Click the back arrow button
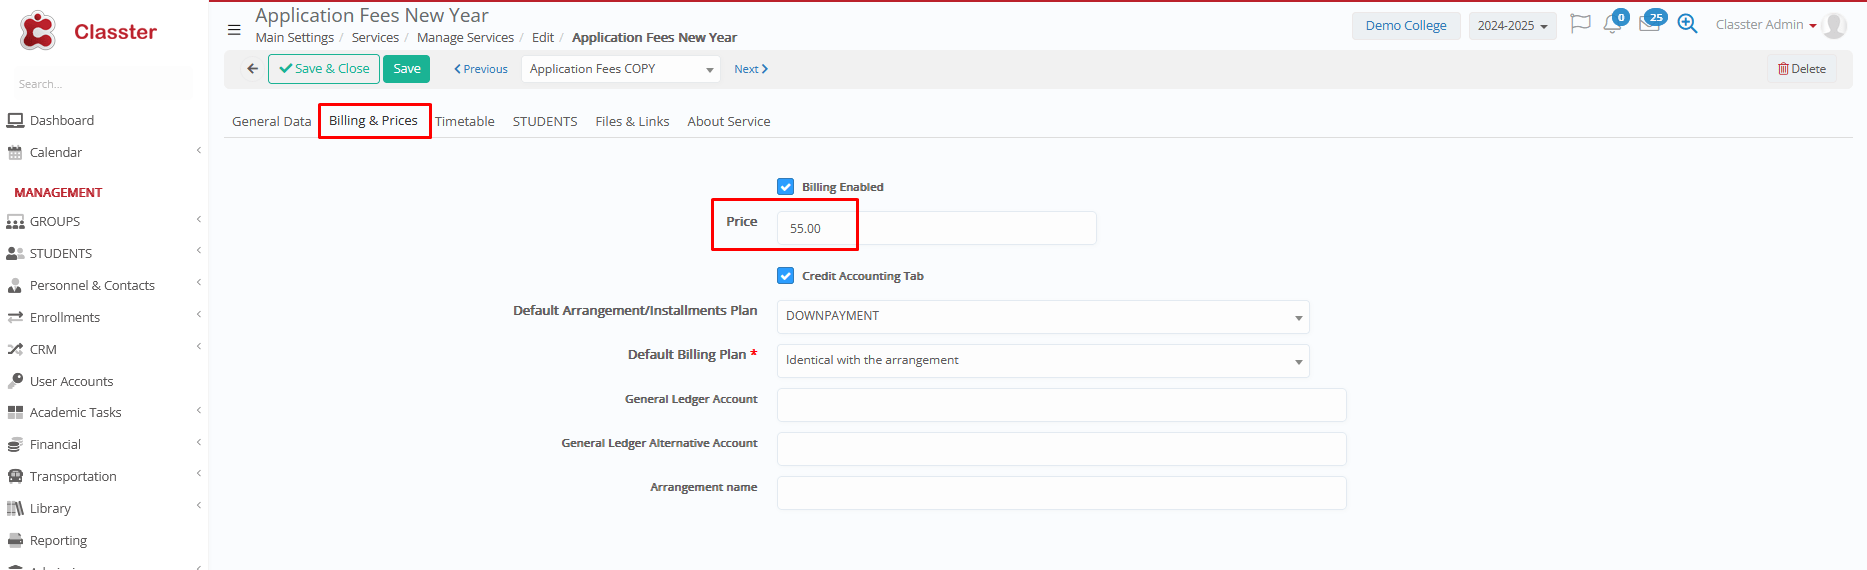Viewport: 1867px width, 570px height. click(252, 69)
